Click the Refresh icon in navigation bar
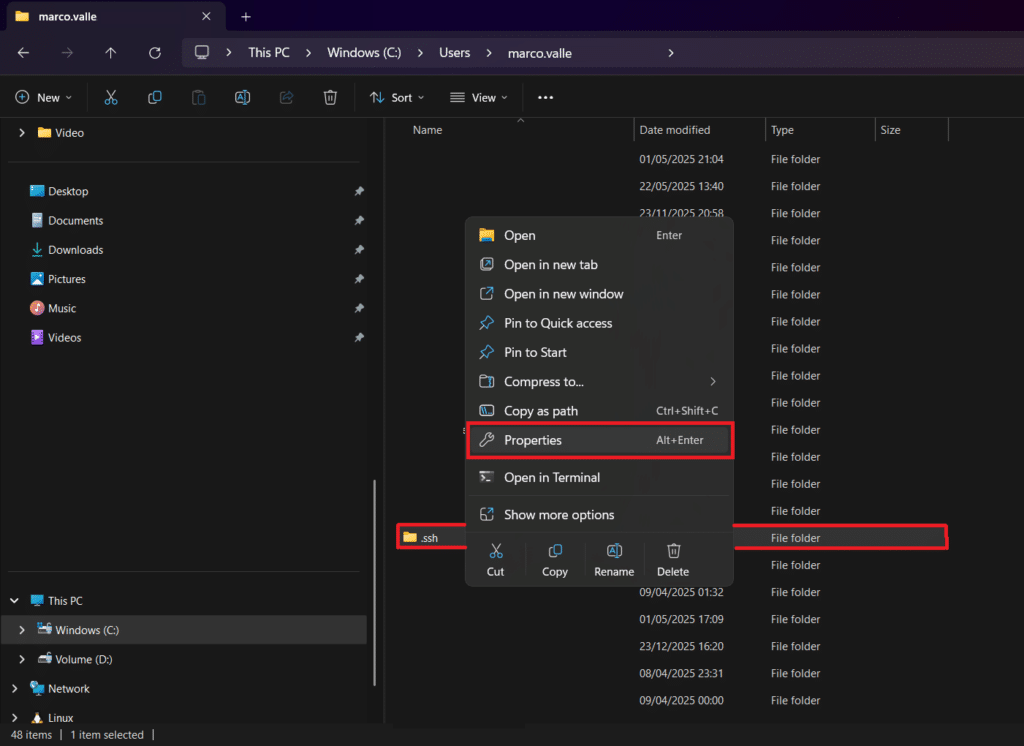The image size is (1024, 746). [x=154, y=53]
